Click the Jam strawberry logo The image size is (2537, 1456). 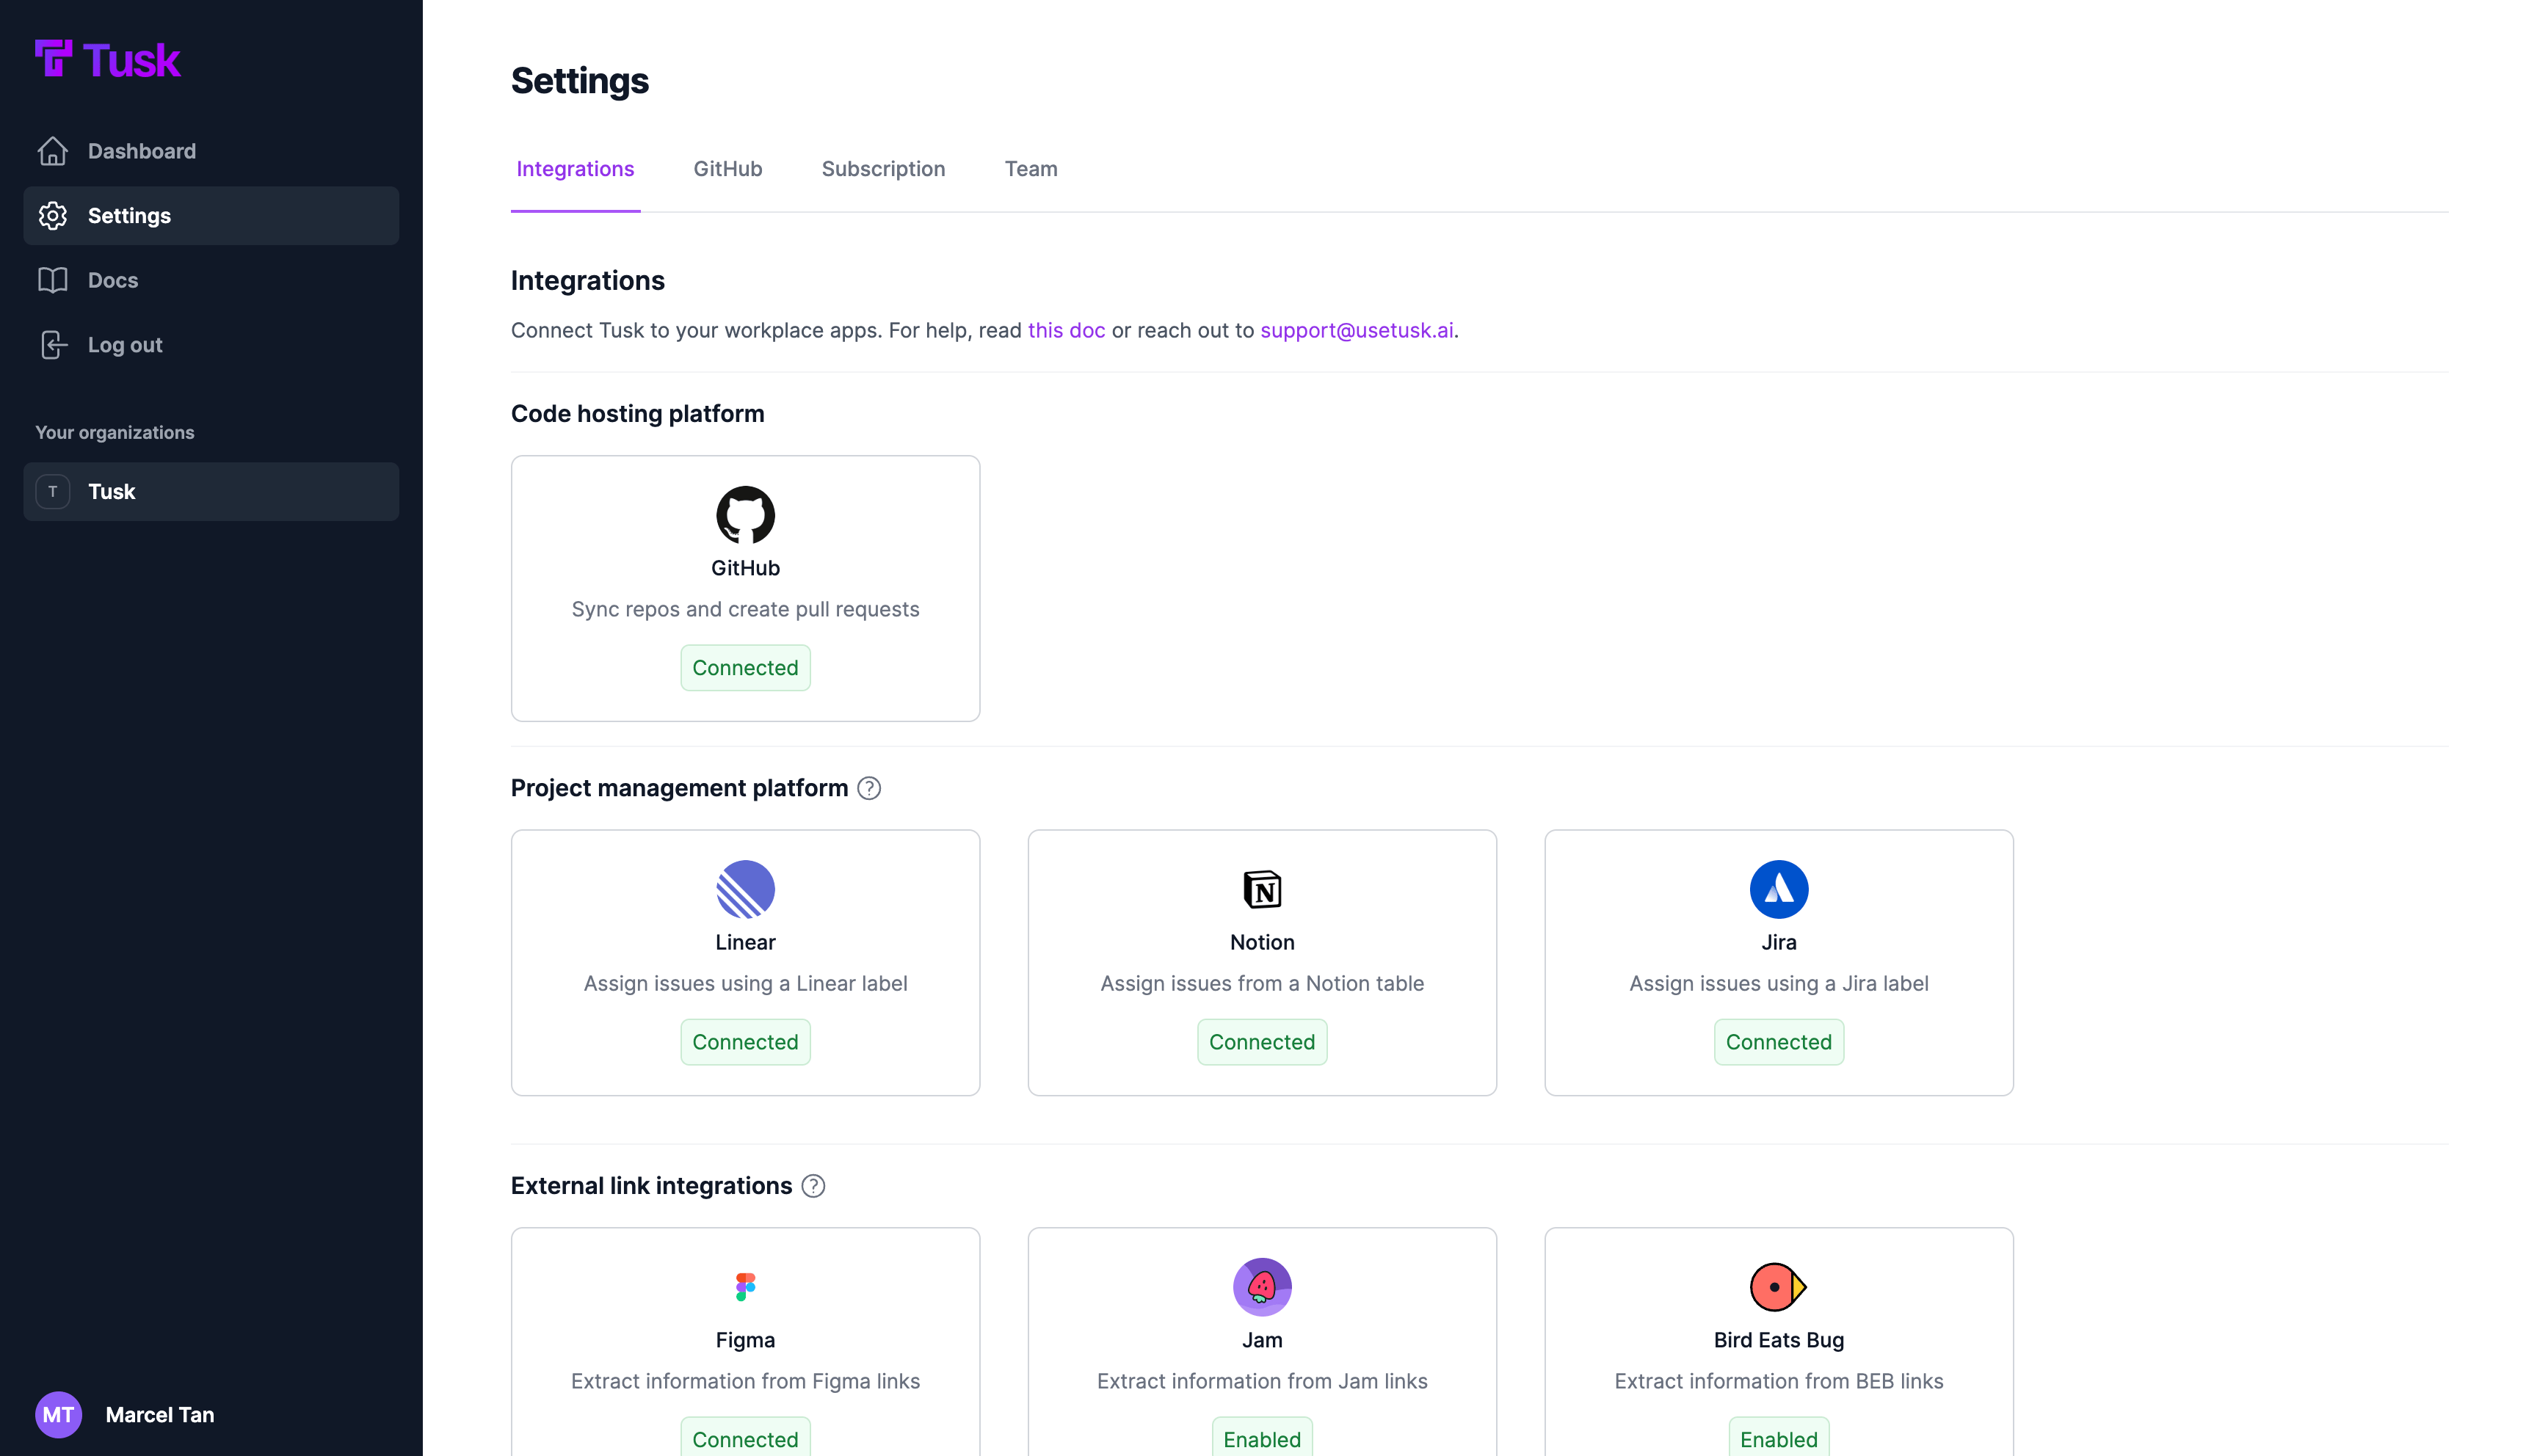click(1262, 1287)
